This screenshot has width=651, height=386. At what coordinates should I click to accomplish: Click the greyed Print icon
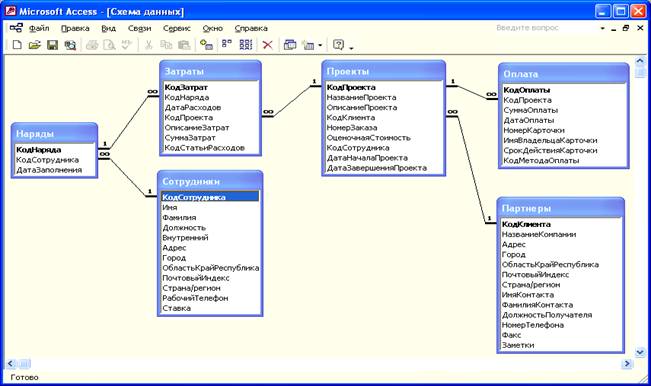92,45
